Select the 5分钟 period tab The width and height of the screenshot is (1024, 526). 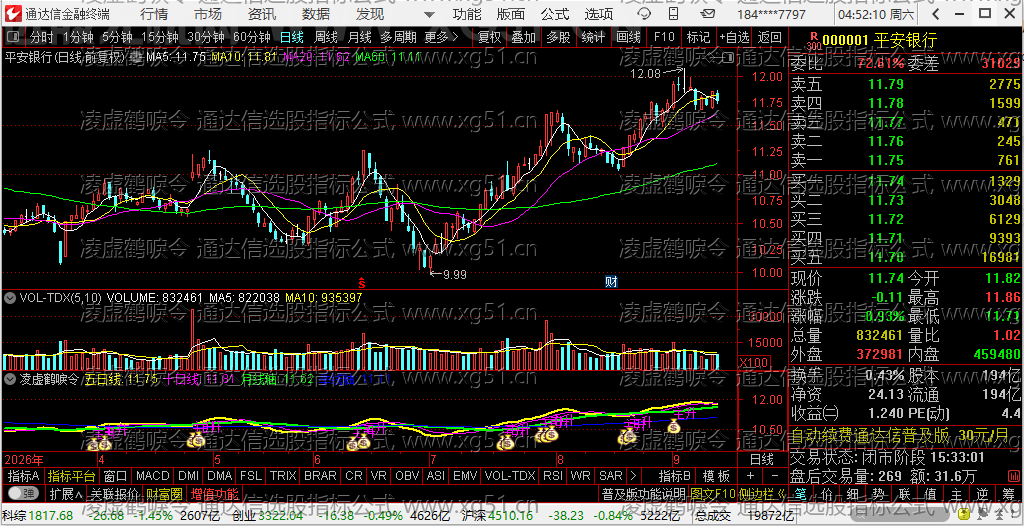118,38
